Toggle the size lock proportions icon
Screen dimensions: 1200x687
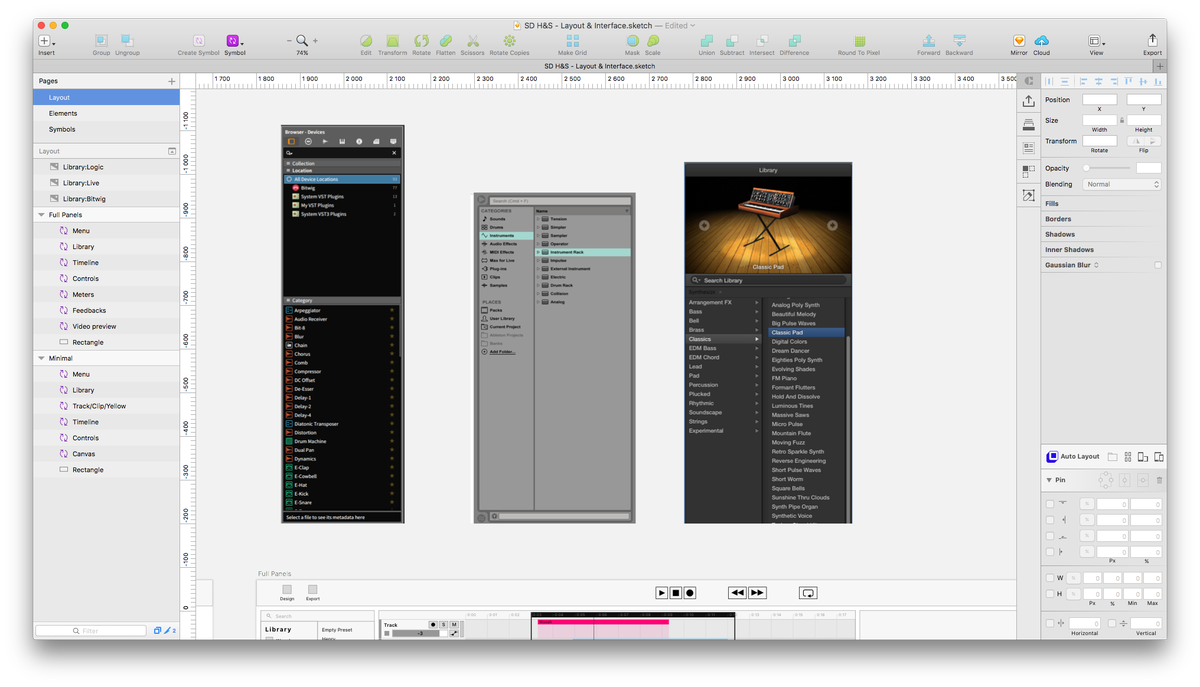(x=1122, y=120)
